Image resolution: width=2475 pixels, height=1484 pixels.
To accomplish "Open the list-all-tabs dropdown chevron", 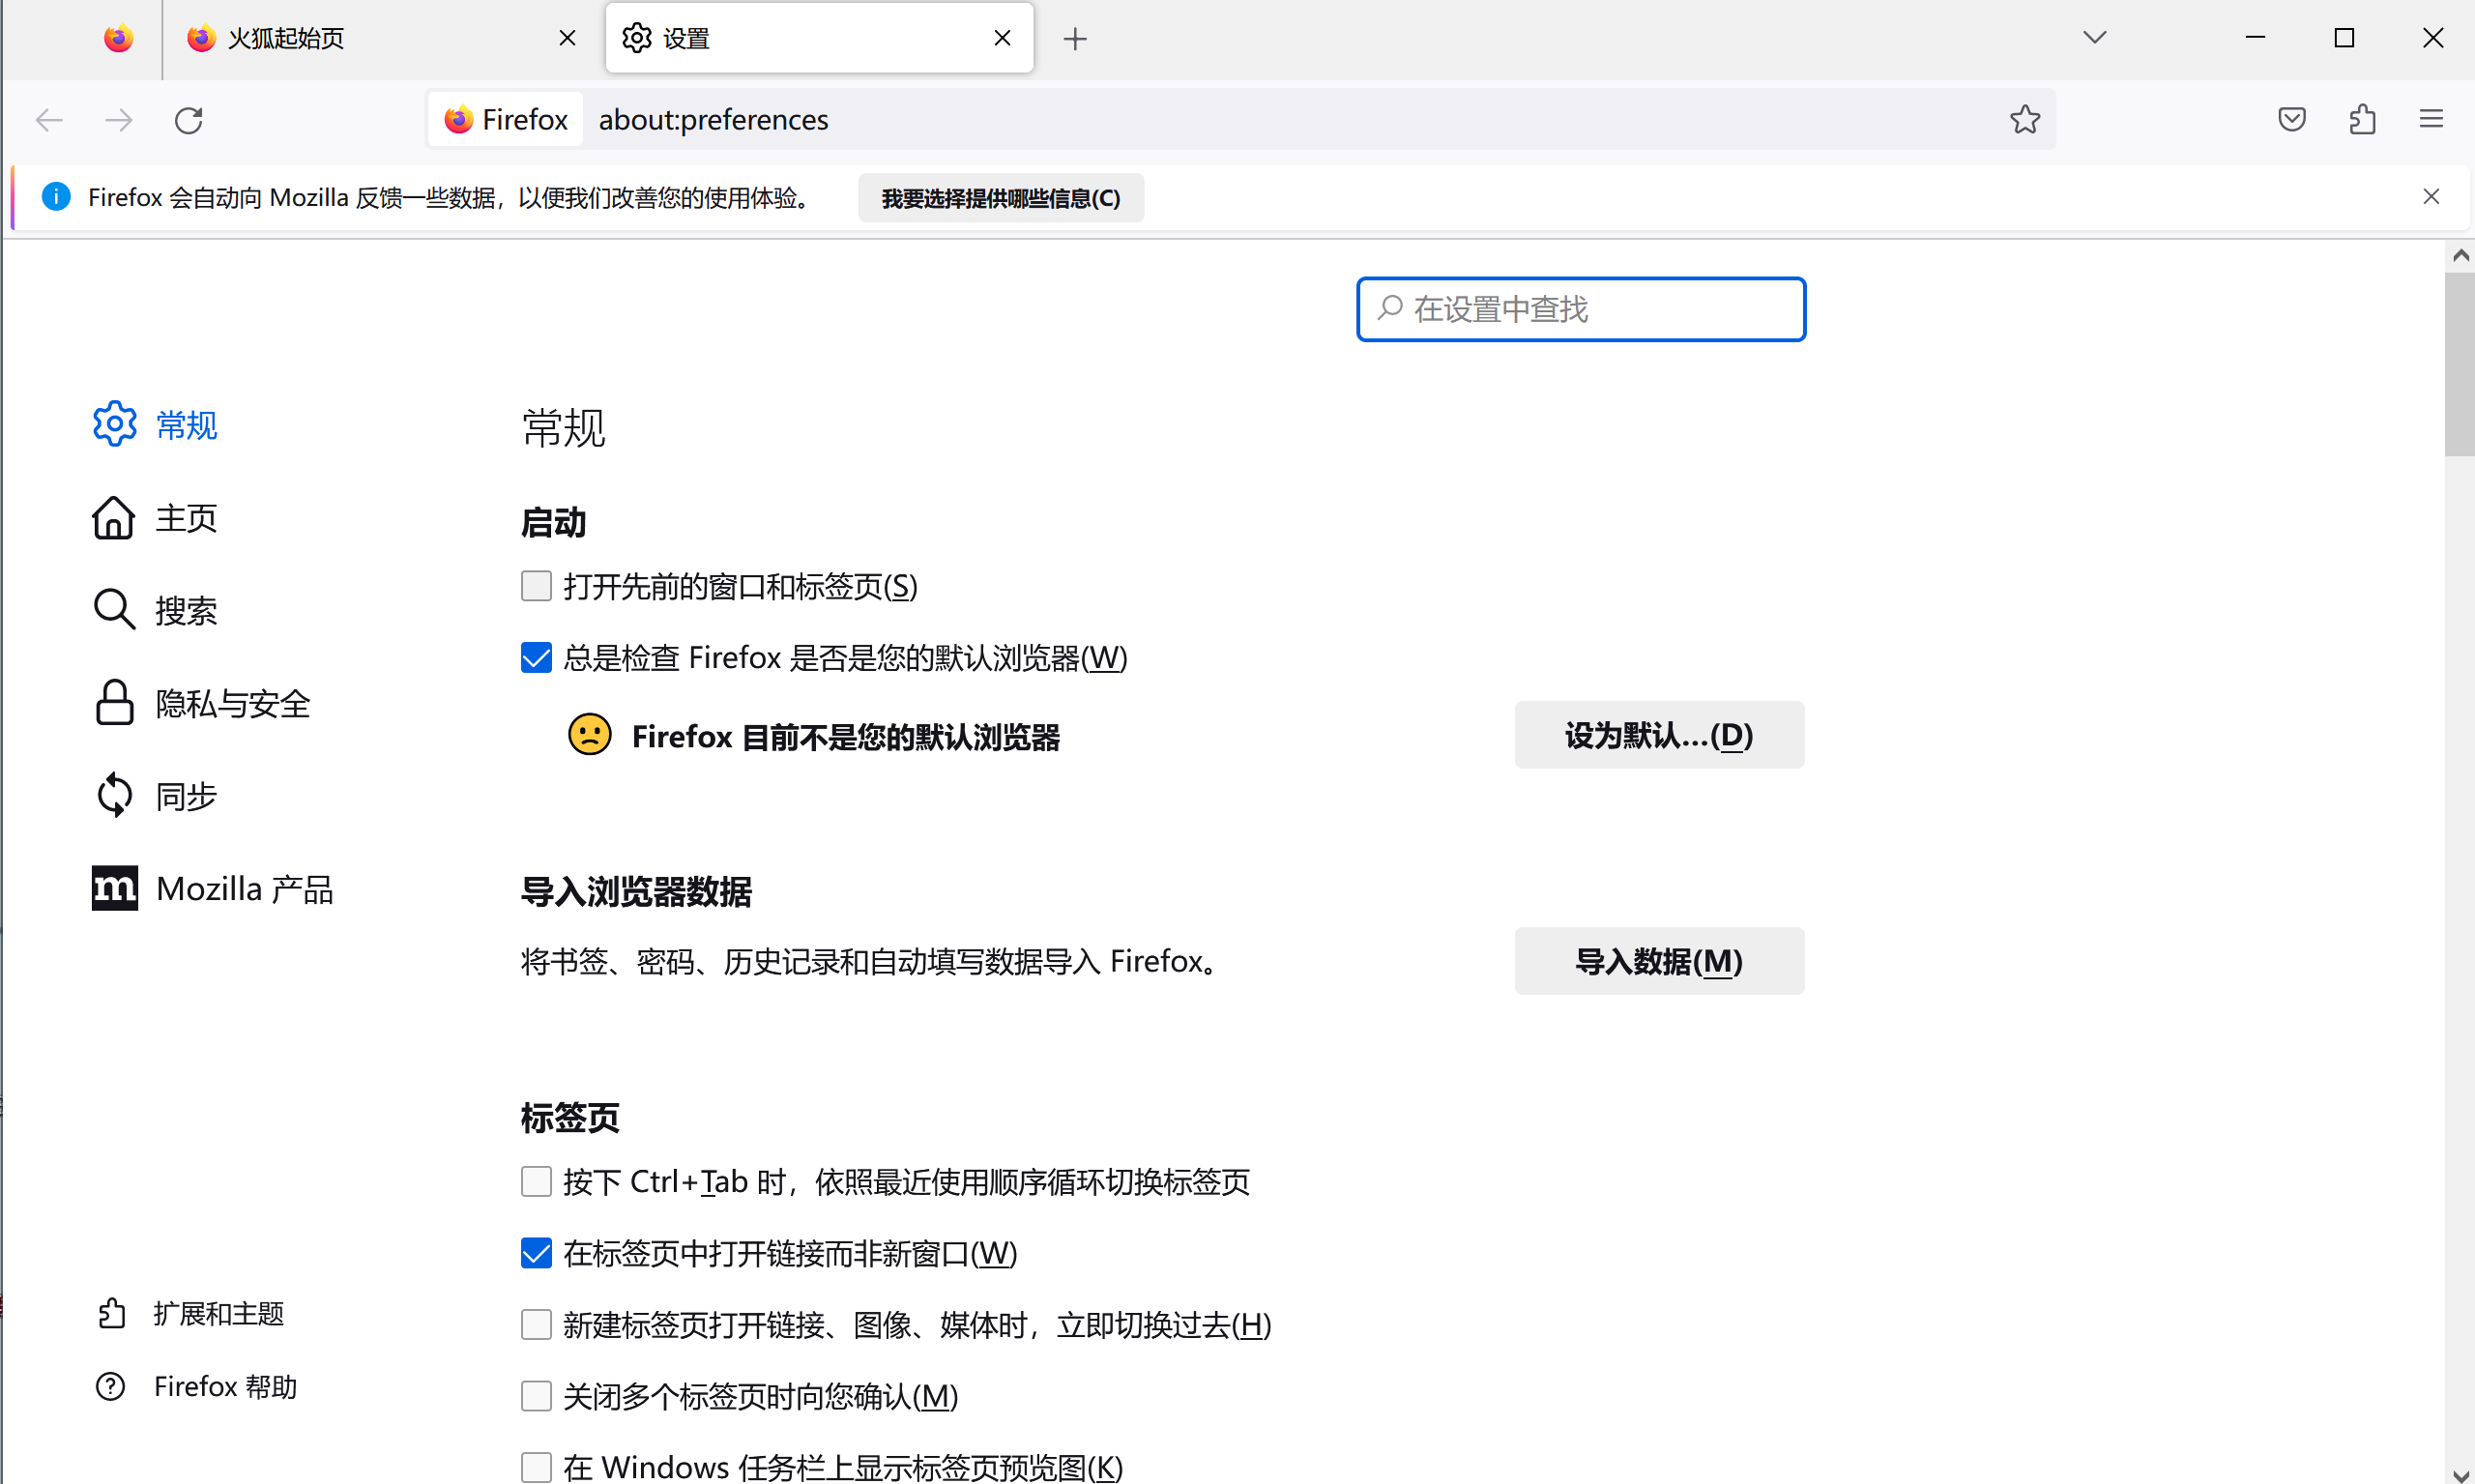I will pos(2095,37).
